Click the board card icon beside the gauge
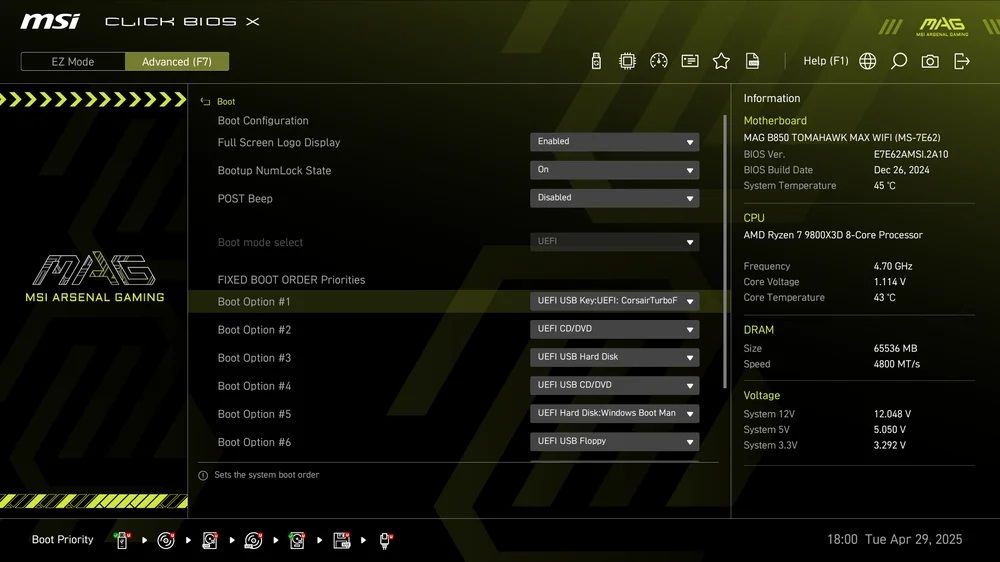 pyautogui.click(x=689, y=61)
